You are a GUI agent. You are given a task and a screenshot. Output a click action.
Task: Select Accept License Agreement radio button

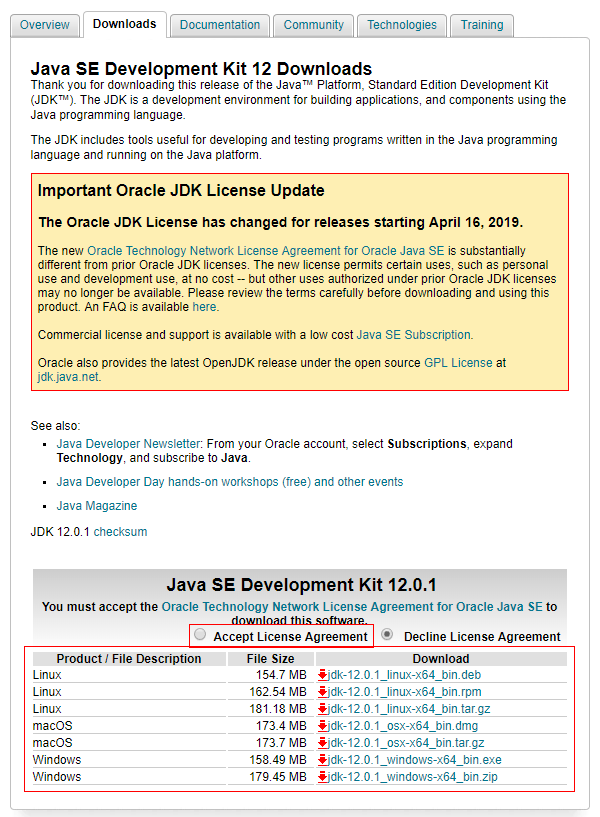[200, 634]
